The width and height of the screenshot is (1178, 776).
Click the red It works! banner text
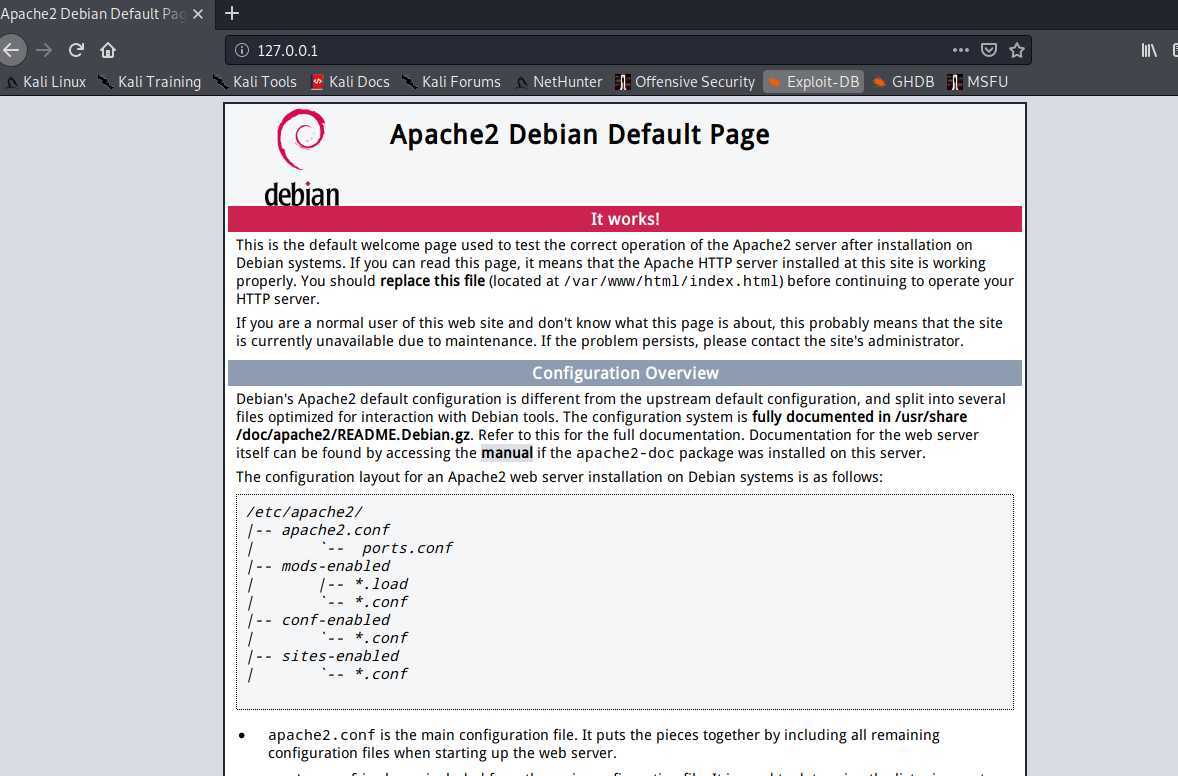click(x=625, y=219)
